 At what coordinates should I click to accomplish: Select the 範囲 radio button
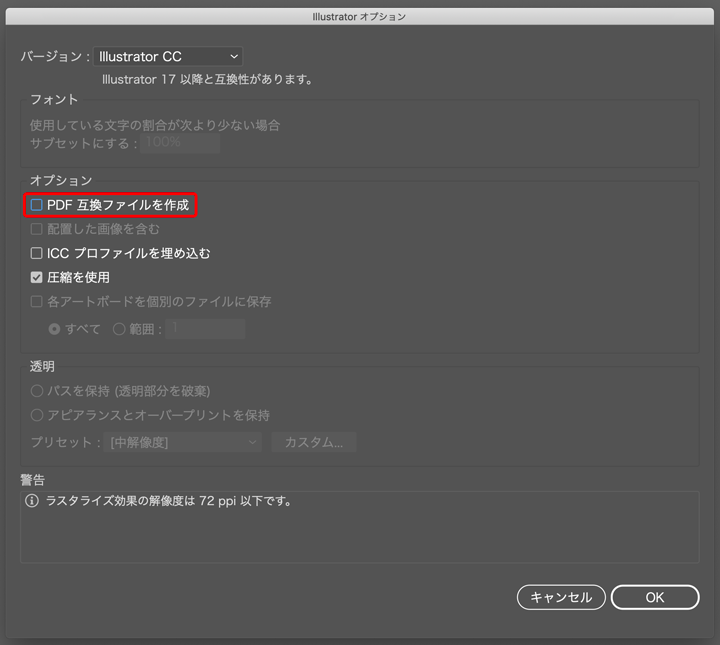pos(119,329)
